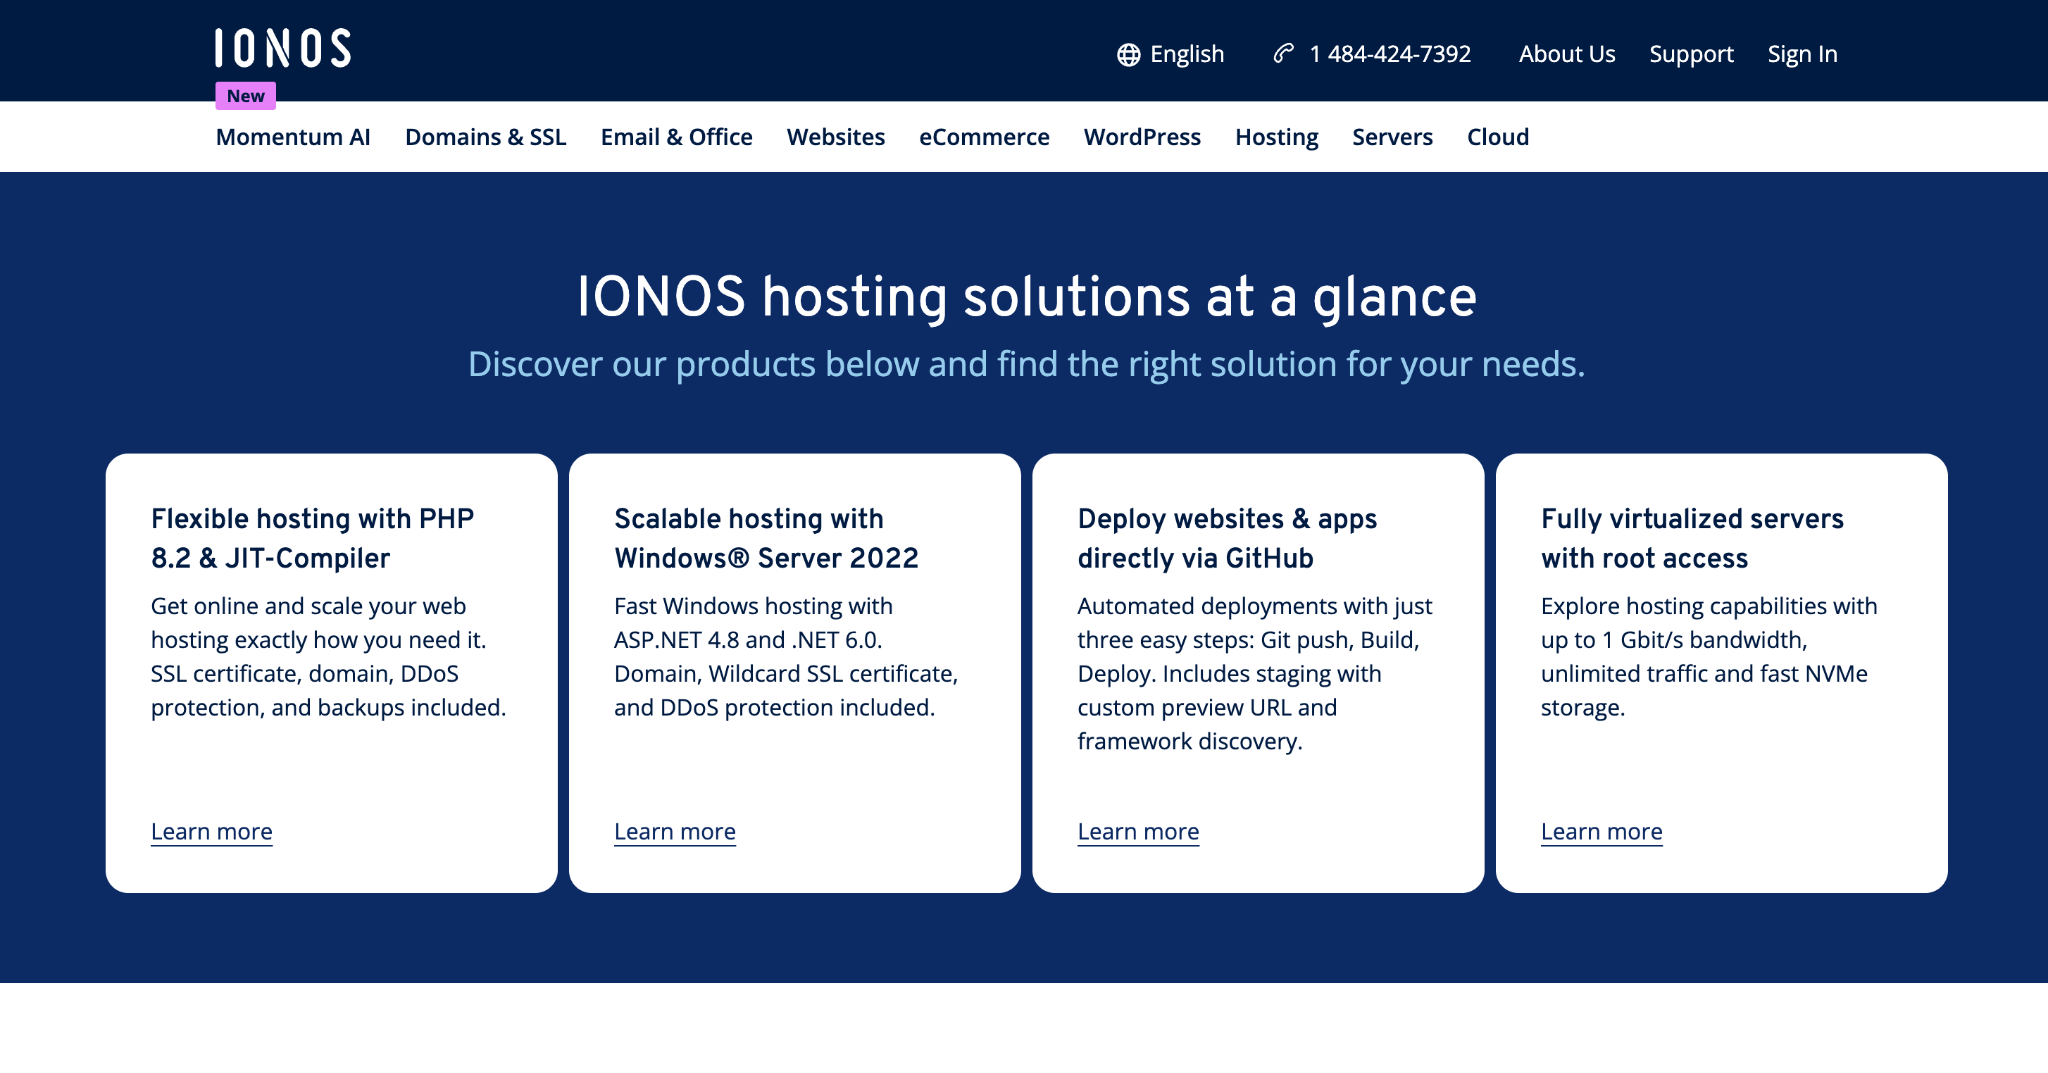The width and height of the screenshot is (2048, 1073).
Task: Open the eCommerce menu
Action: click(984, 137)
